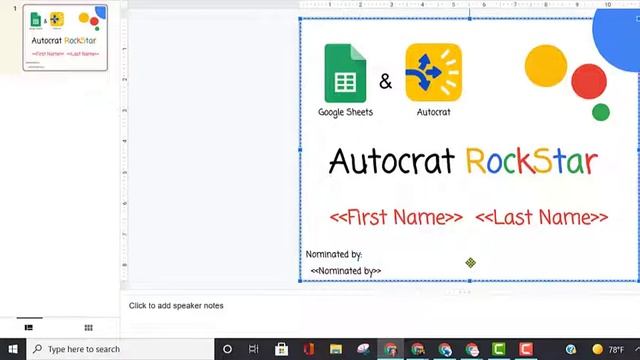Click the top-center selection handle of slide

point(470,19)
